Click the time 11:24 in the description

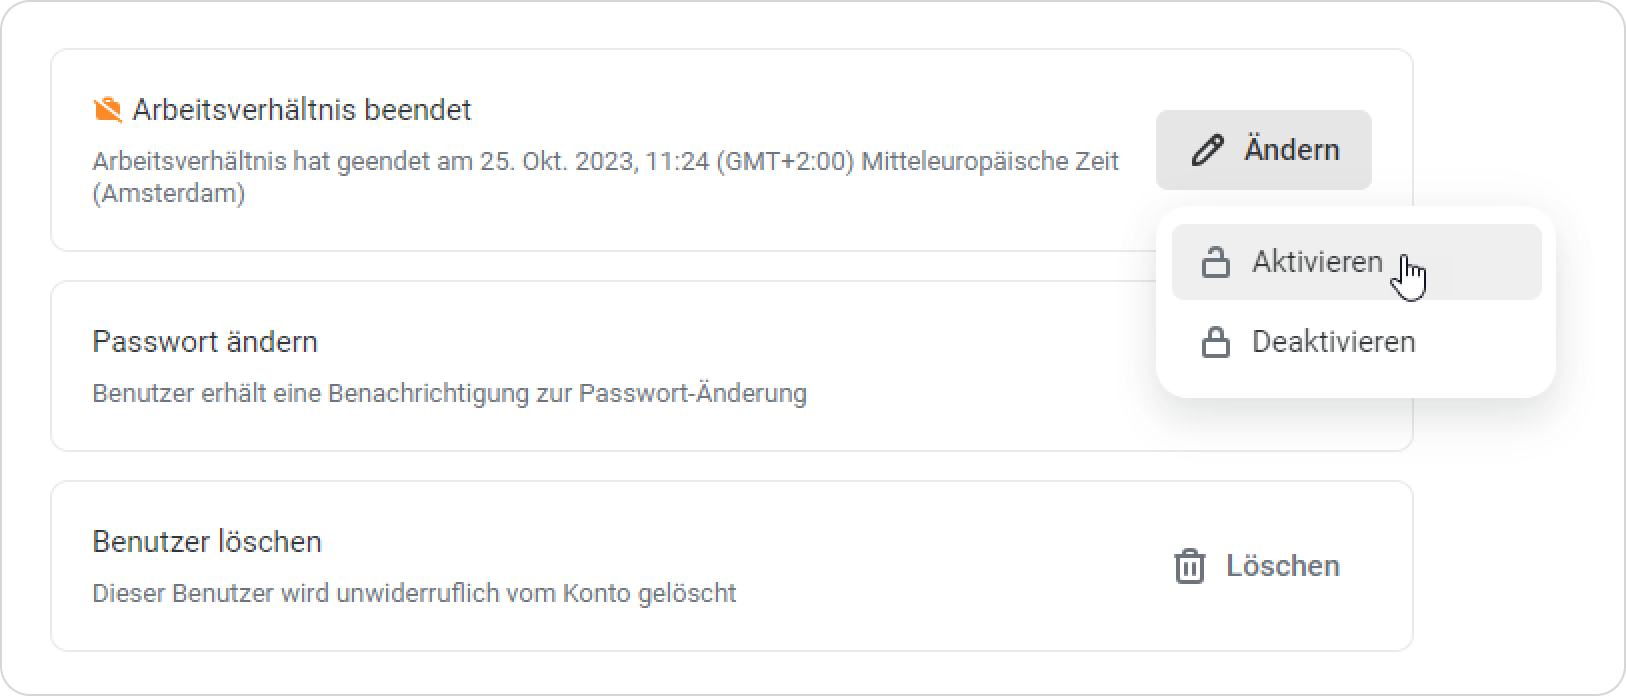tap(677, 162)
